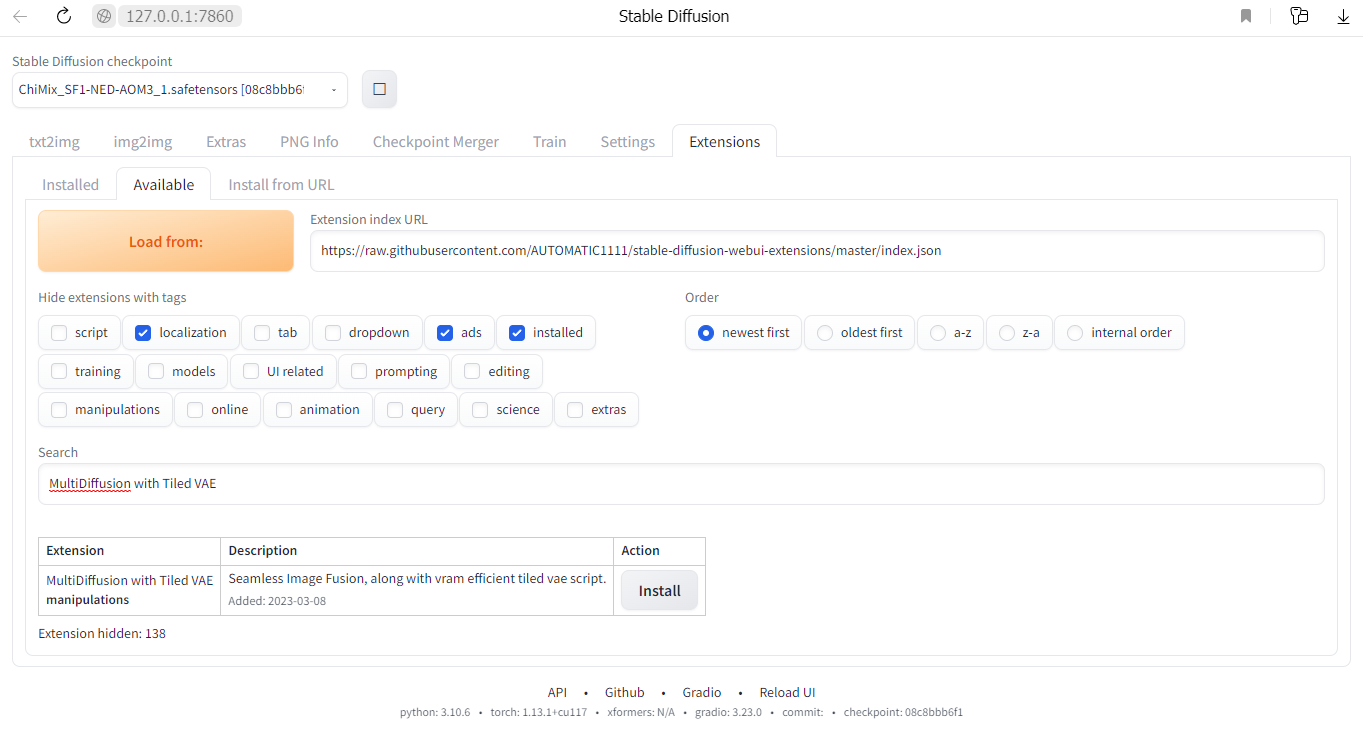Open the API footer link
Image resolution: width=1363 pixels, height=753 pixels.
(x=557, y=693)
